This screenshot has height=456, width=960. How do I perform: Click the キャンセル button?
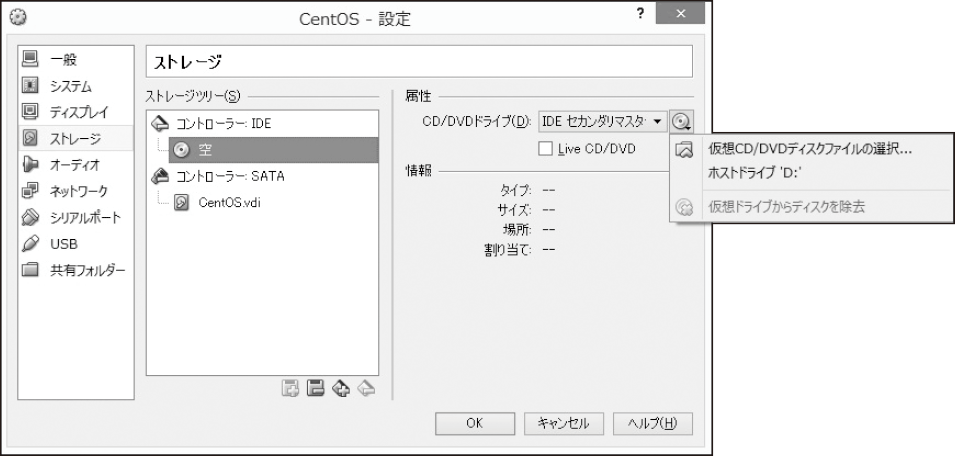pyautogui.click(x=564, y=423)
